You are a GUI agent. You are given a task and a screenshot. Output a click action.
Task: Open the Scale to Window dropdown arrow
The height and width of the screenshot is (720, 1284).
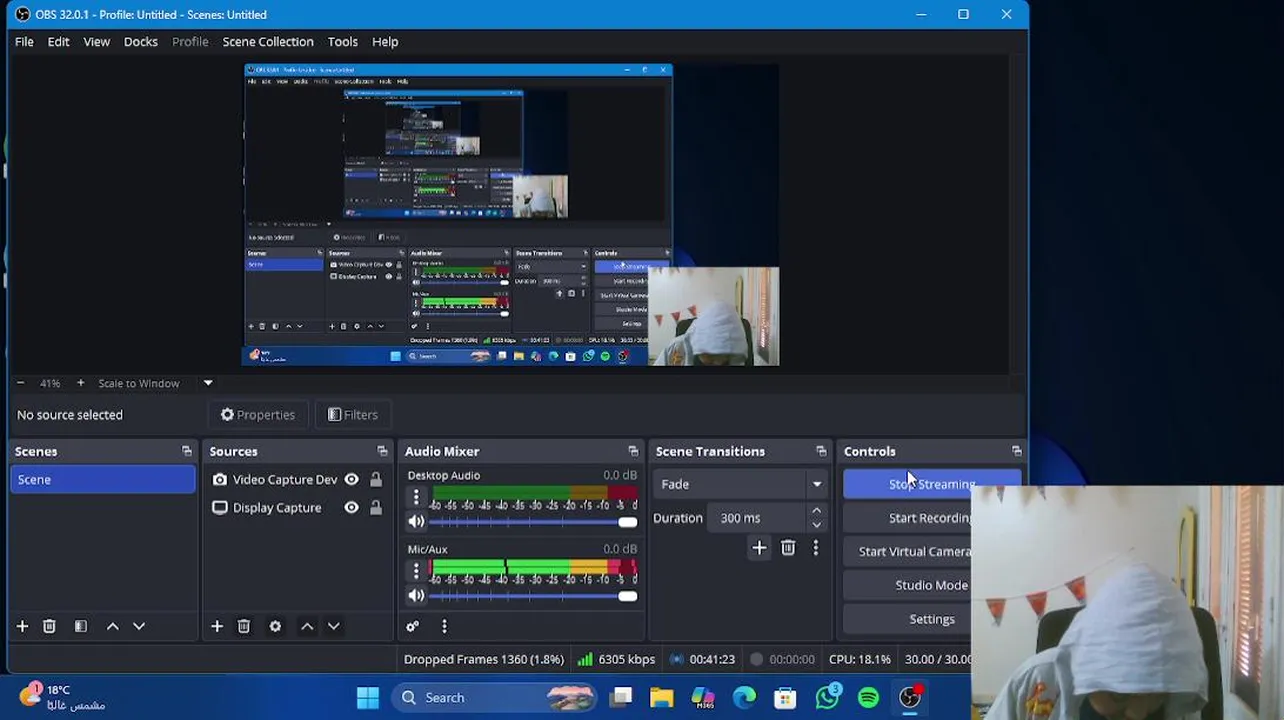(x=208, y=383)
